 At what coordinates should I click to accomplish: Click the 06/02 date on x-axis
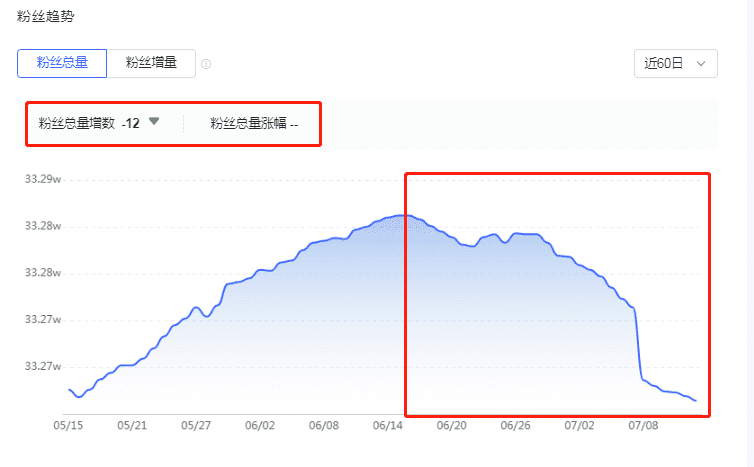click(260, 426)
